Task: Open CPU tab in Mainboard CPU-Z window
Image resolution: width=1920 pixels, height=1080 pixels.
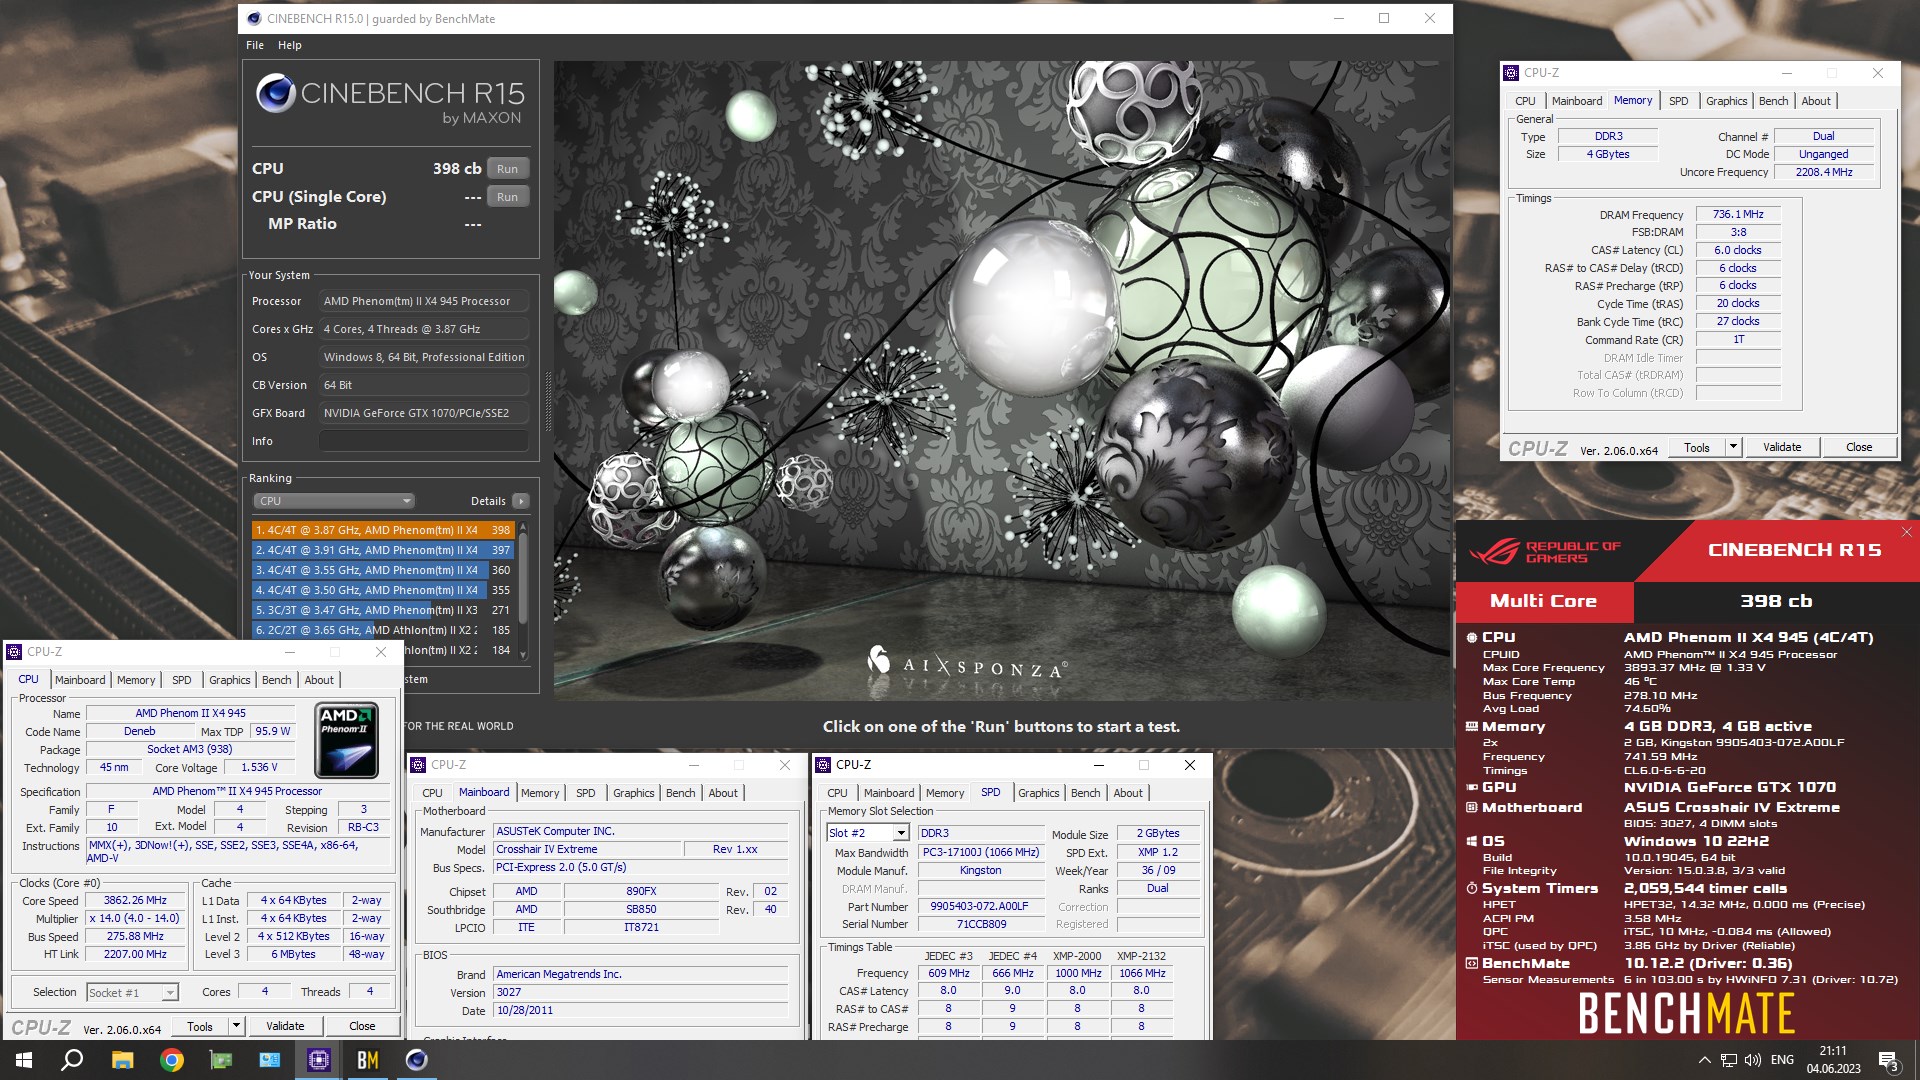Action: coord(432,793)
